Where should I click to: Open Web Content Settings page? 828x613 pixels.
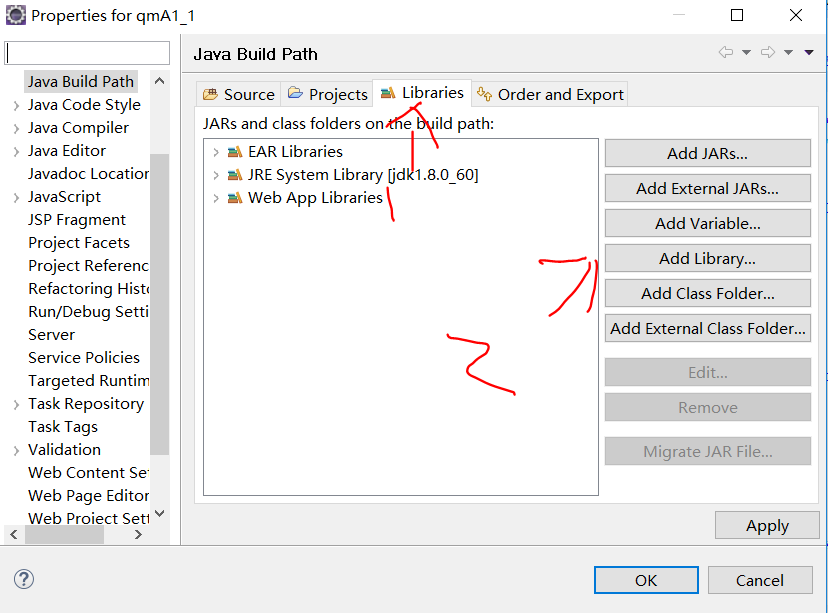pyautogui.click(x=88, y=473)
